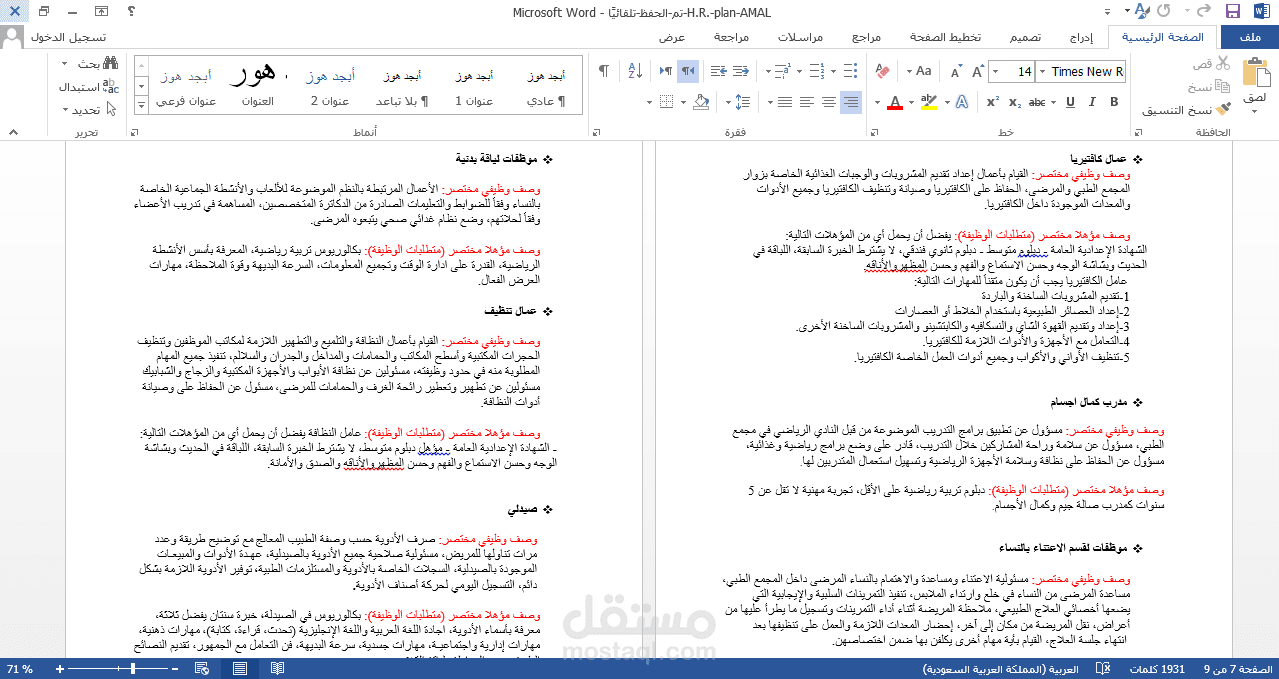Open the font name combo box dropdown
Image resolution: width=1279 pixels, height=679 pixels.
(1041, 72)
